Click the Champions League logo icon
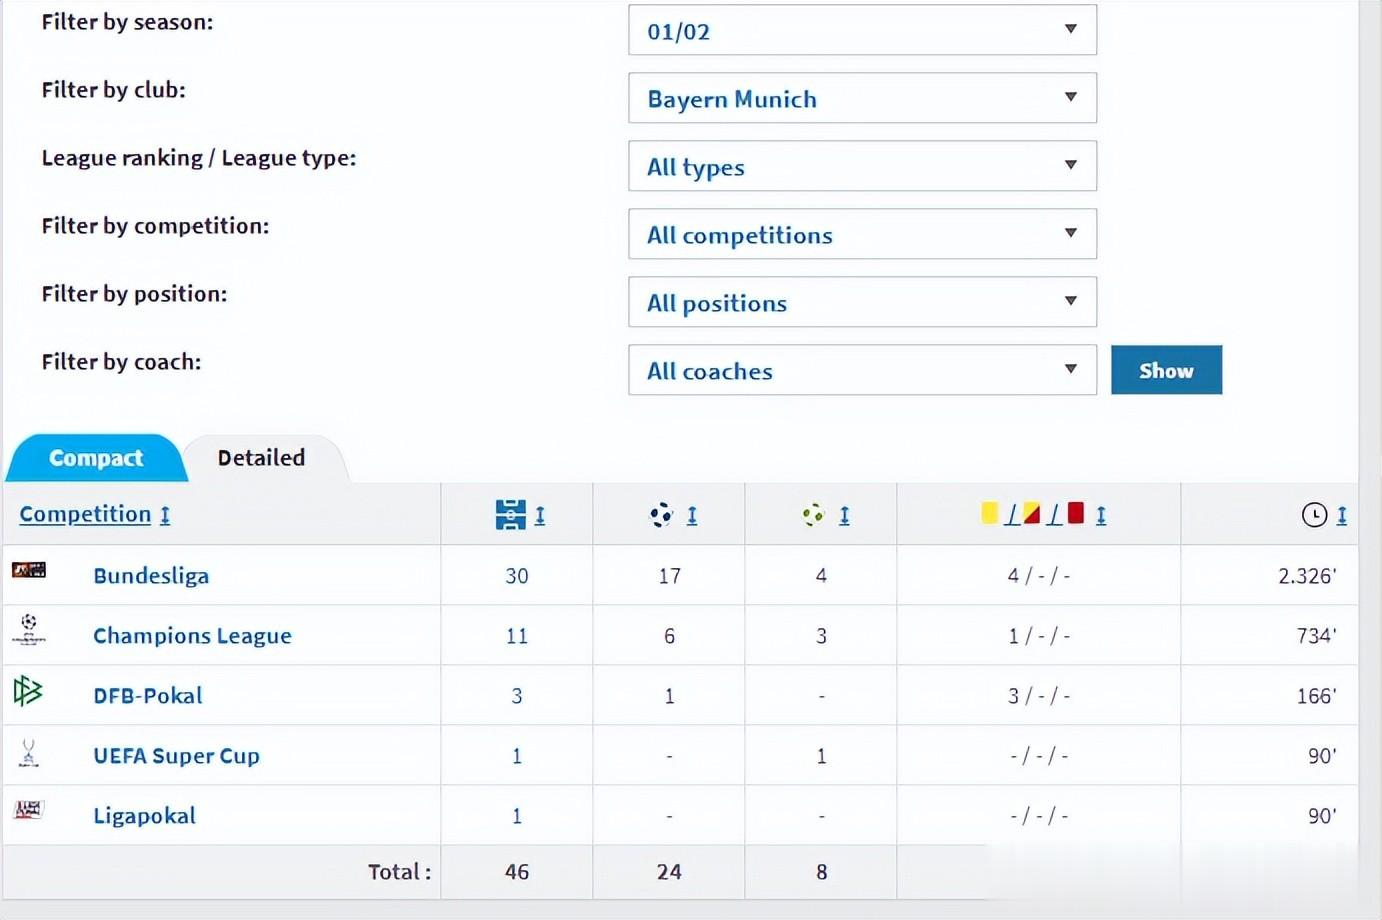 (x=29, y=630)
